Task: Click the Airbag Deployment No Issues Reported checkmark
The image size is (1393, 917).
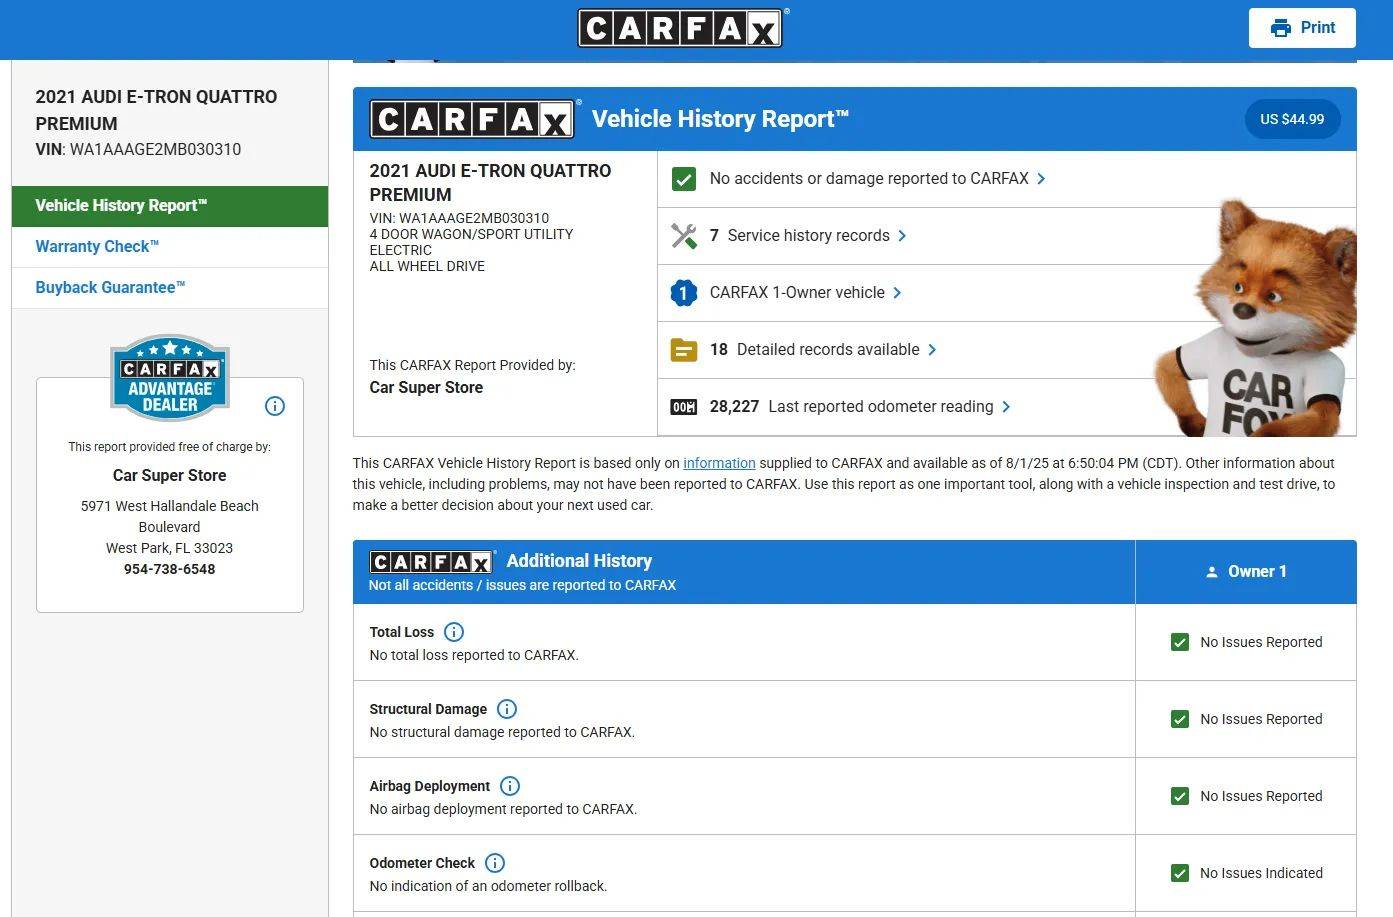Action: click(1180, 796)
